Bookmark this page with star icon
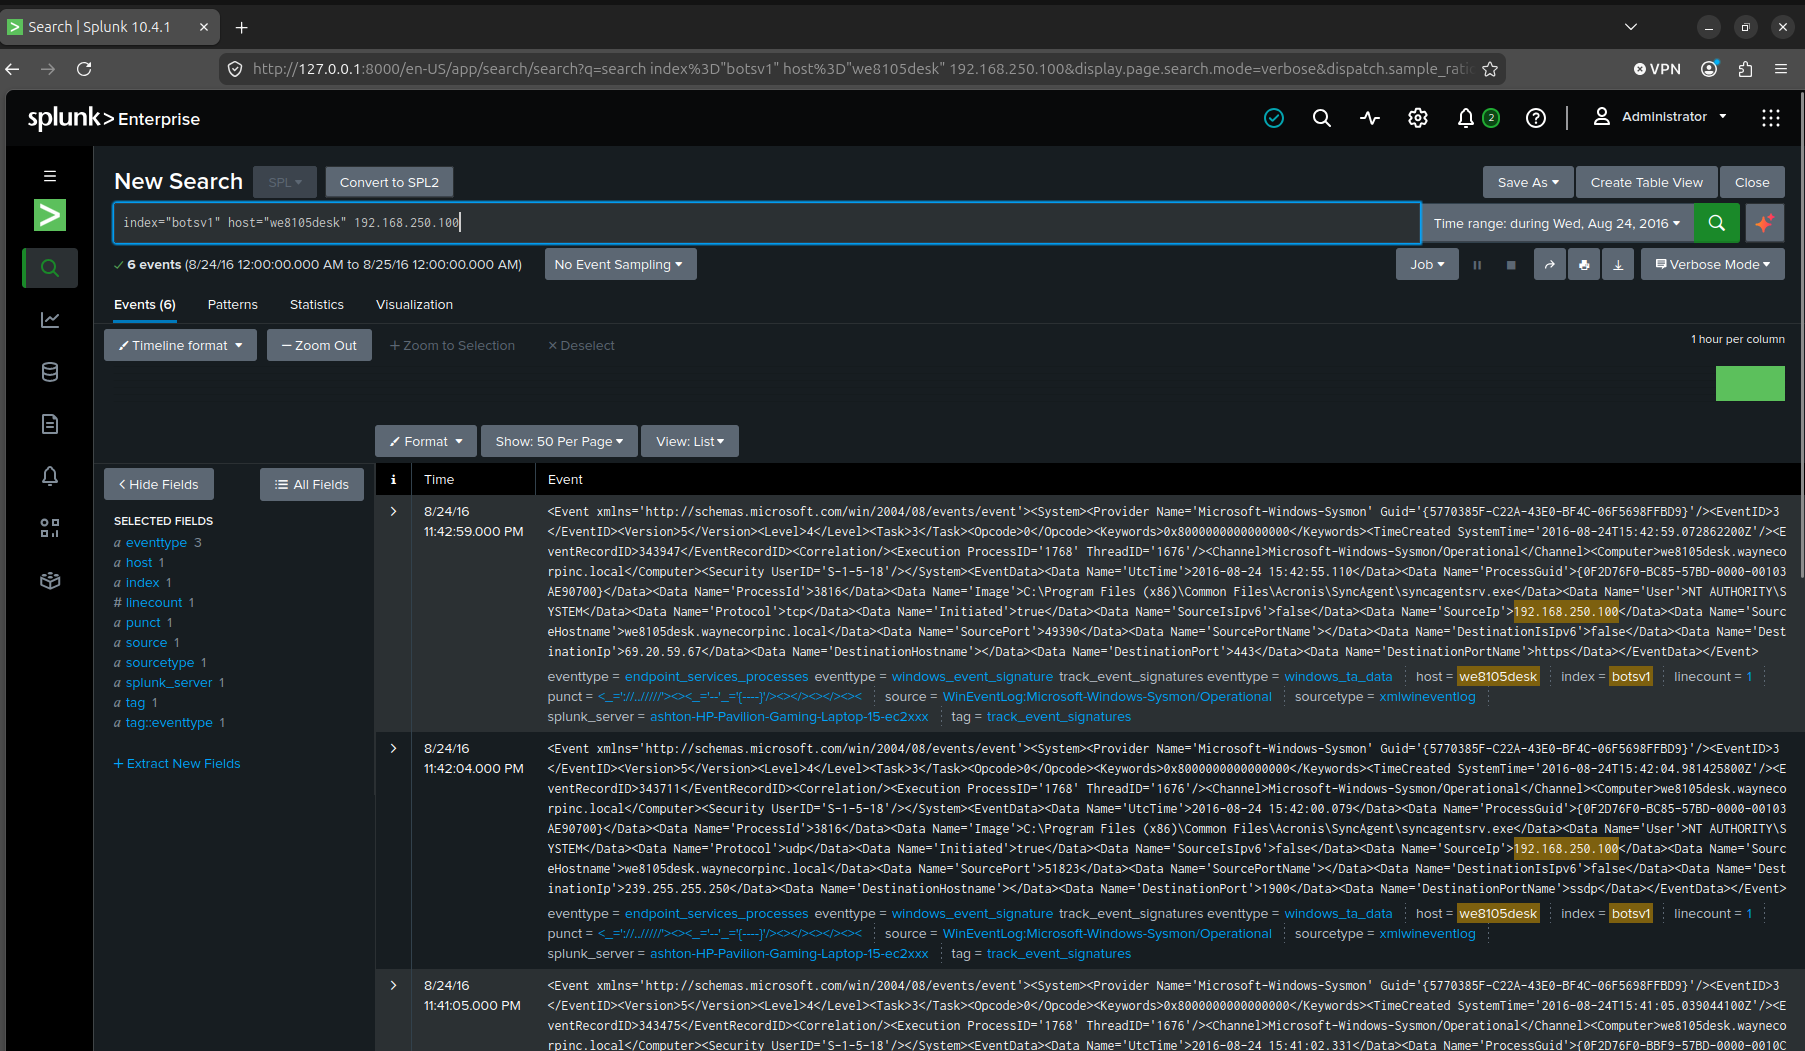The image size is (1805, 1051). click(1490, 69)
